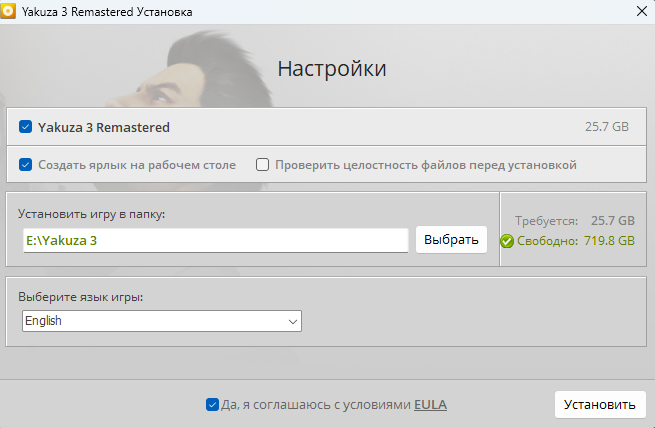Open the EULA link
Screen dimensions: 655x428
(x=430, y=405)
